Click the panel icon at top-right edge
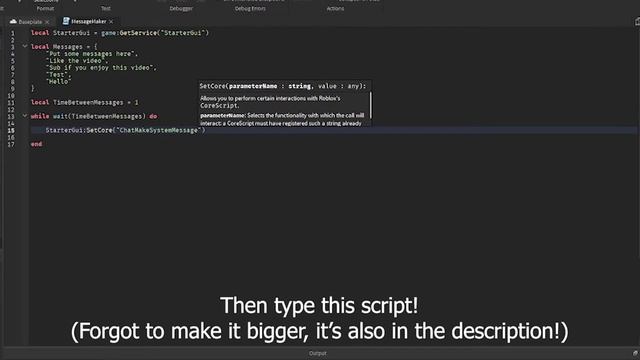 (x=637, y=22)
